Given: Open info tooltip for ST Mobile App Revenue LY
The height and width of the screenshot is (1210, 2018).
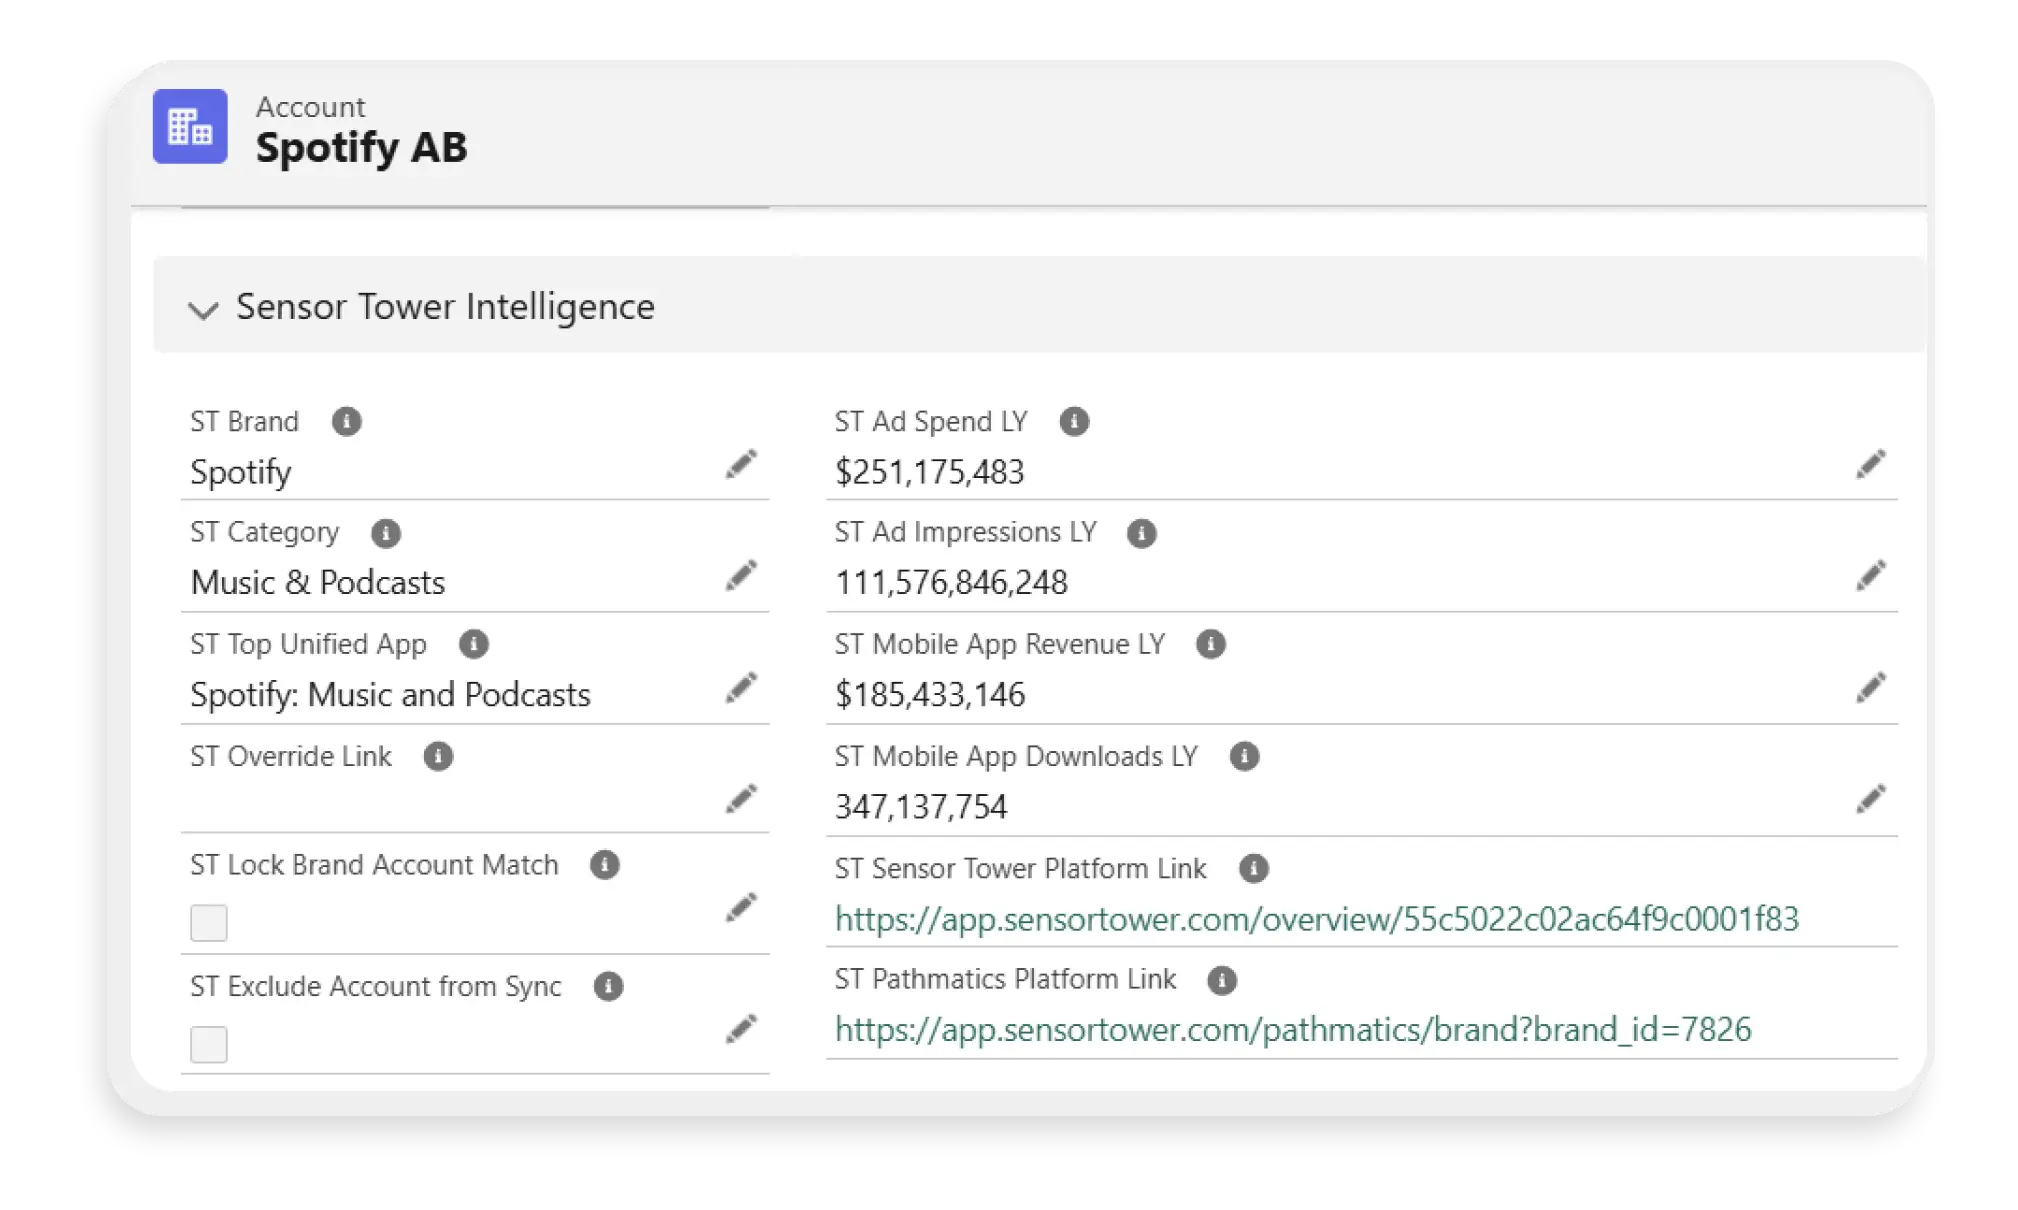Looking at the screenshot, I should tap(1211, 644).
